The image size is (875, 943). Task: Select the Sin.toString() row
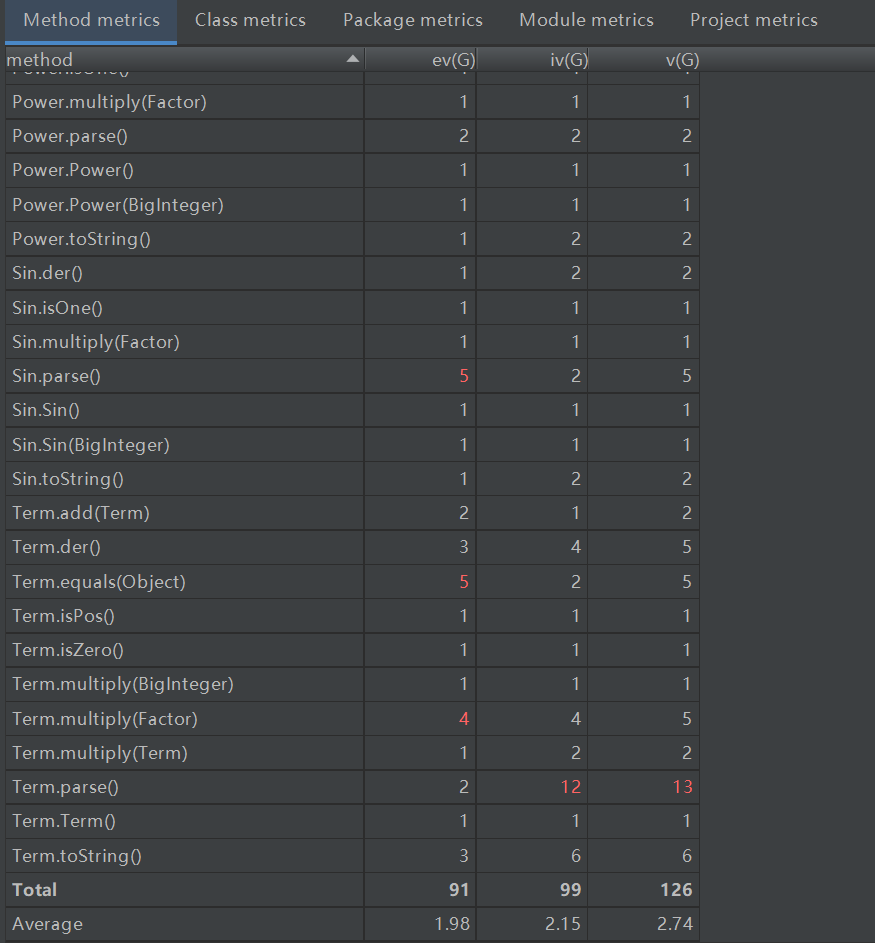[352, 479]
